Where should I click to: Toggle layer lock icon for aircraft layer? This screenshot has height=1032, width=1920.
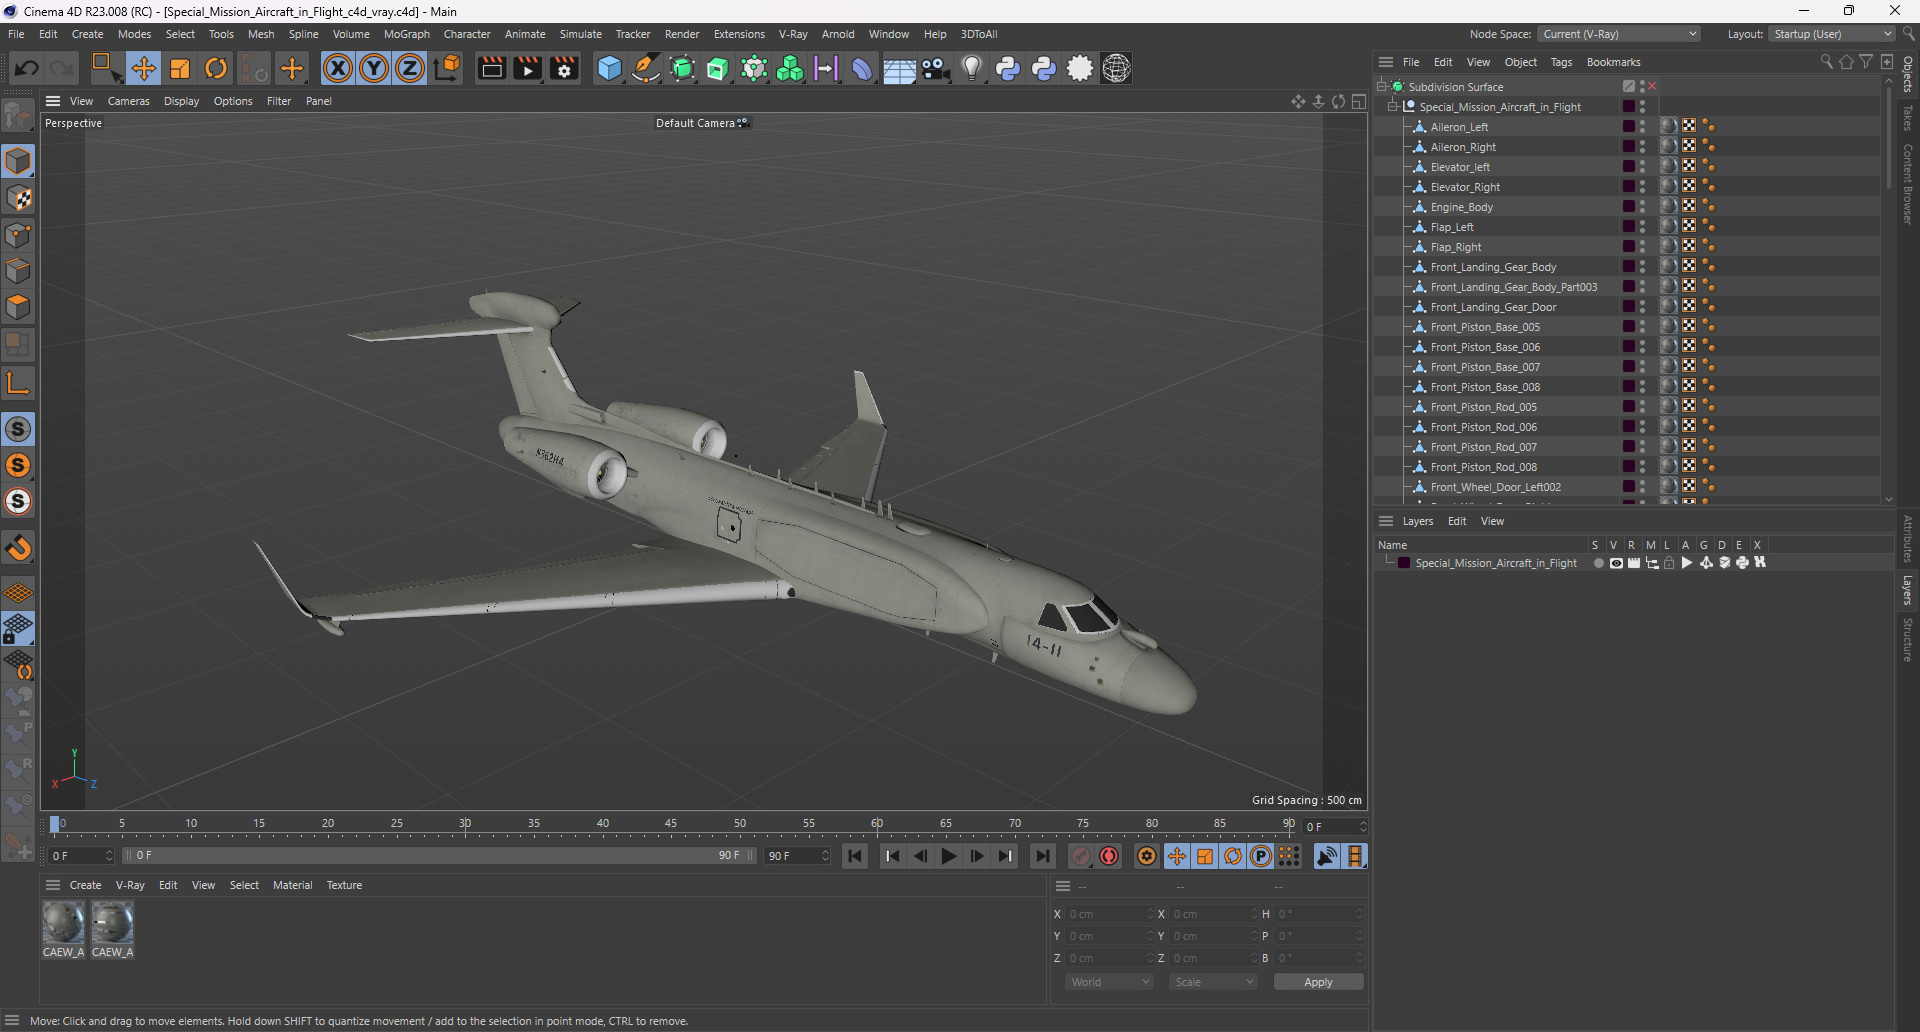[x=1669, y=563]
